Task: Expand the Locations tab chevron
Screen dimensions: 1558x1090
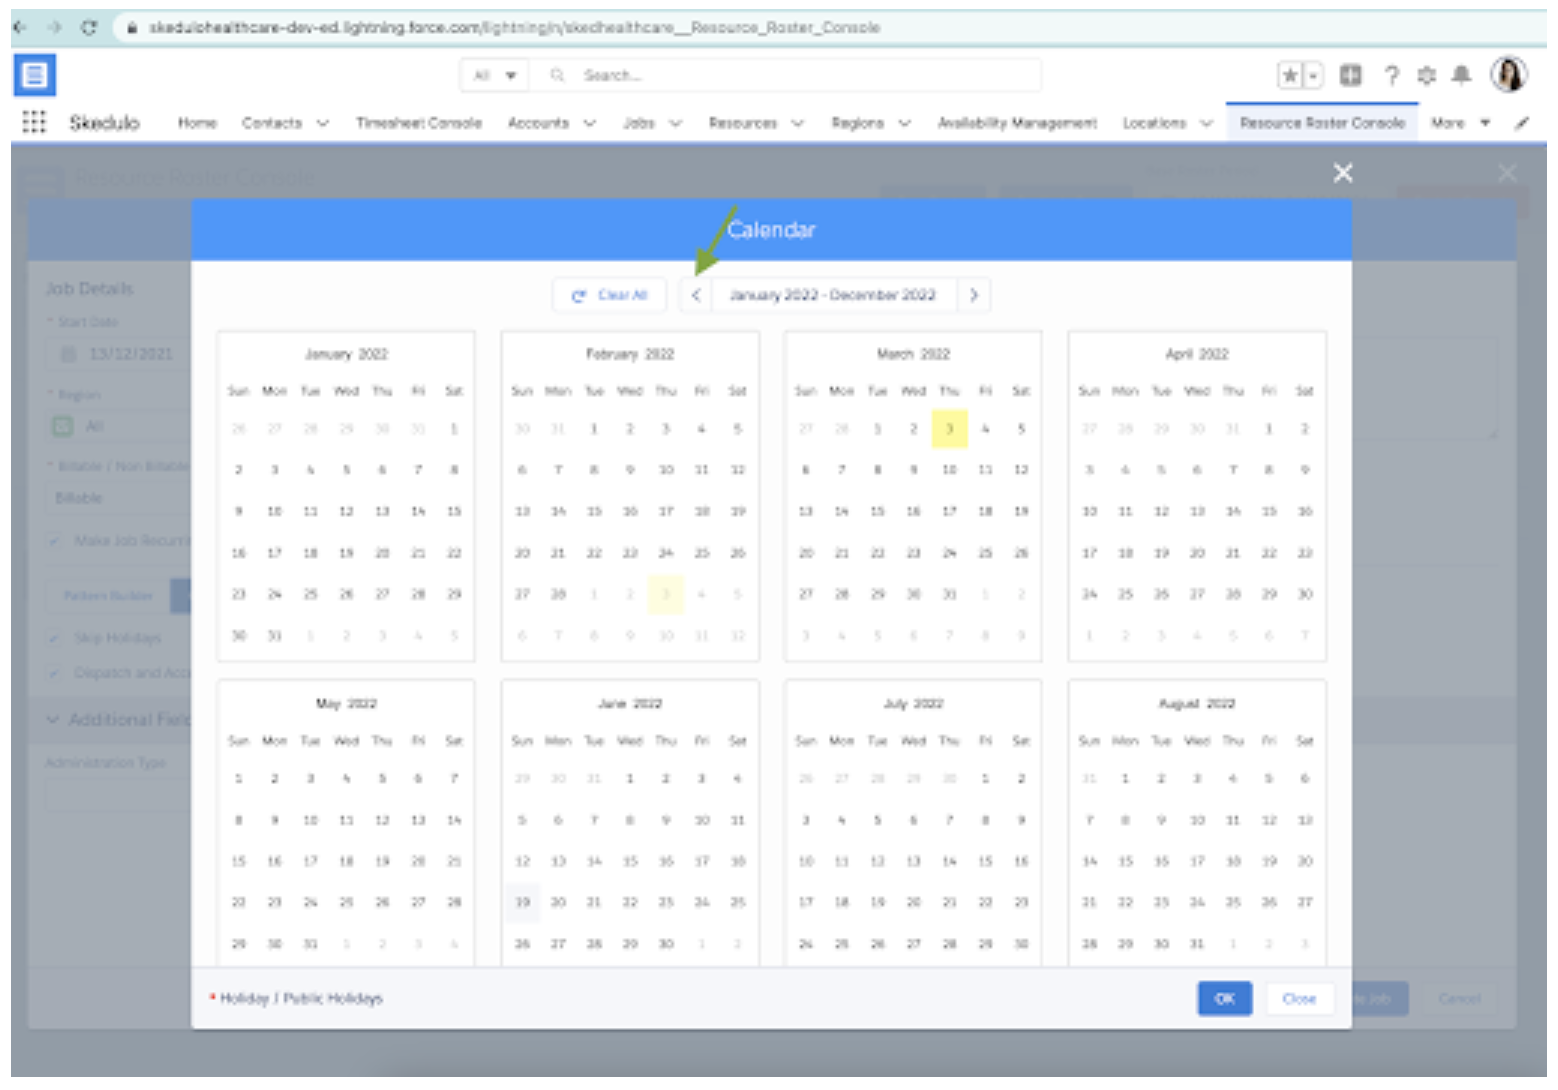Action: coord(1207,123)
